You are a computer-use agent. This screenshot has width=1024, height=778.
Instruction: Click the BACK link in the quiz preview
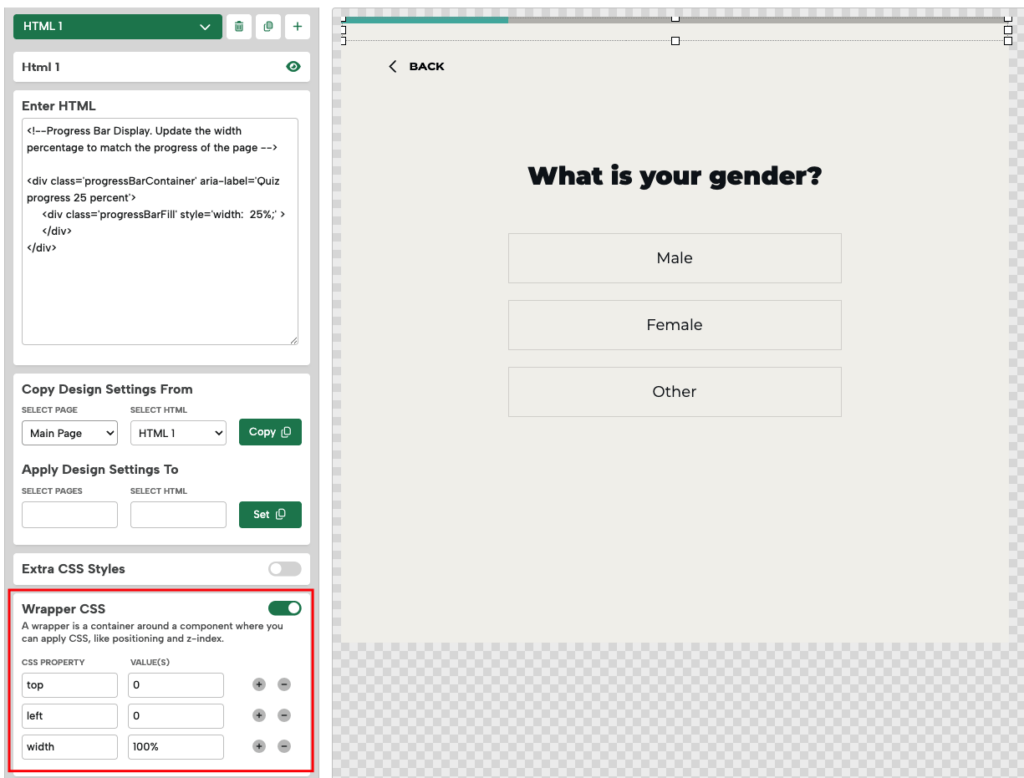[416, 66]
